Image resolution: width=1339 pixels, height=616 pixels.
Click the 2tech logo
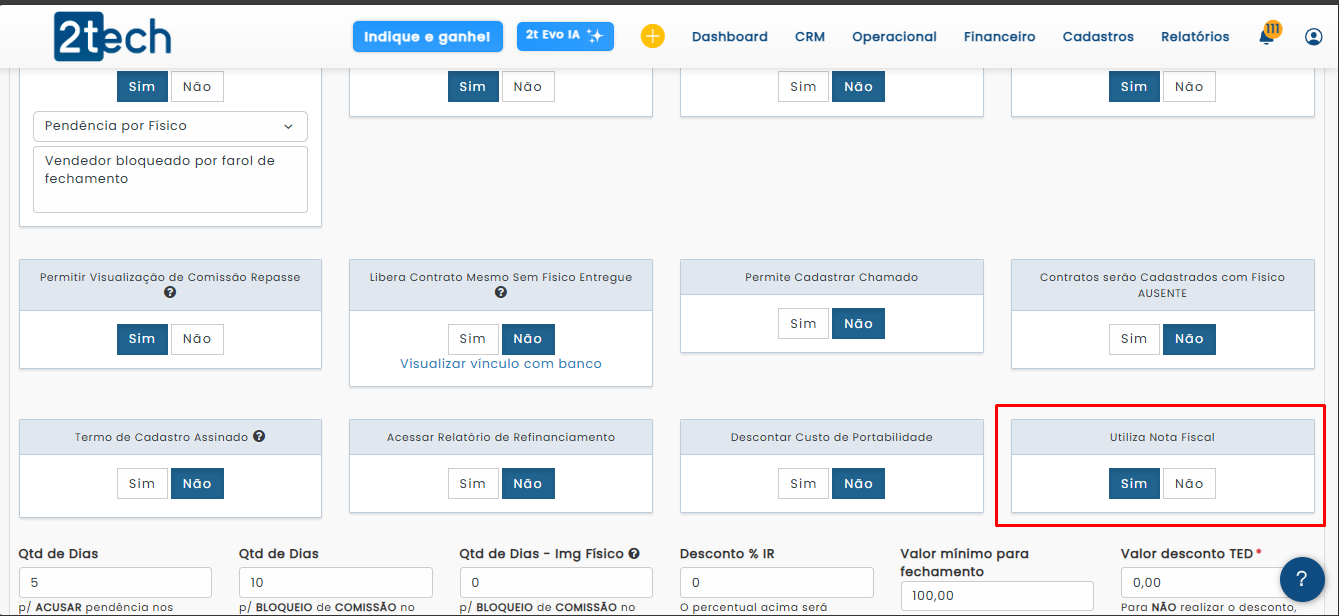click(x=112, y=37)
